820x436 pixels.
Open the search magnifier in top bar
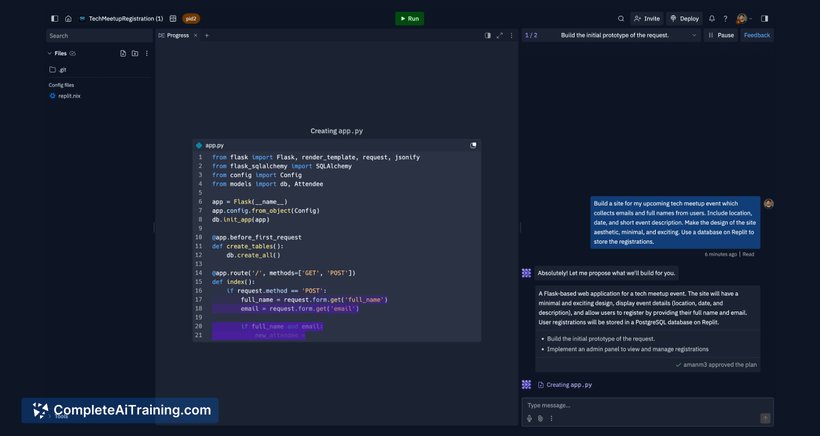(x=621, y=18)
